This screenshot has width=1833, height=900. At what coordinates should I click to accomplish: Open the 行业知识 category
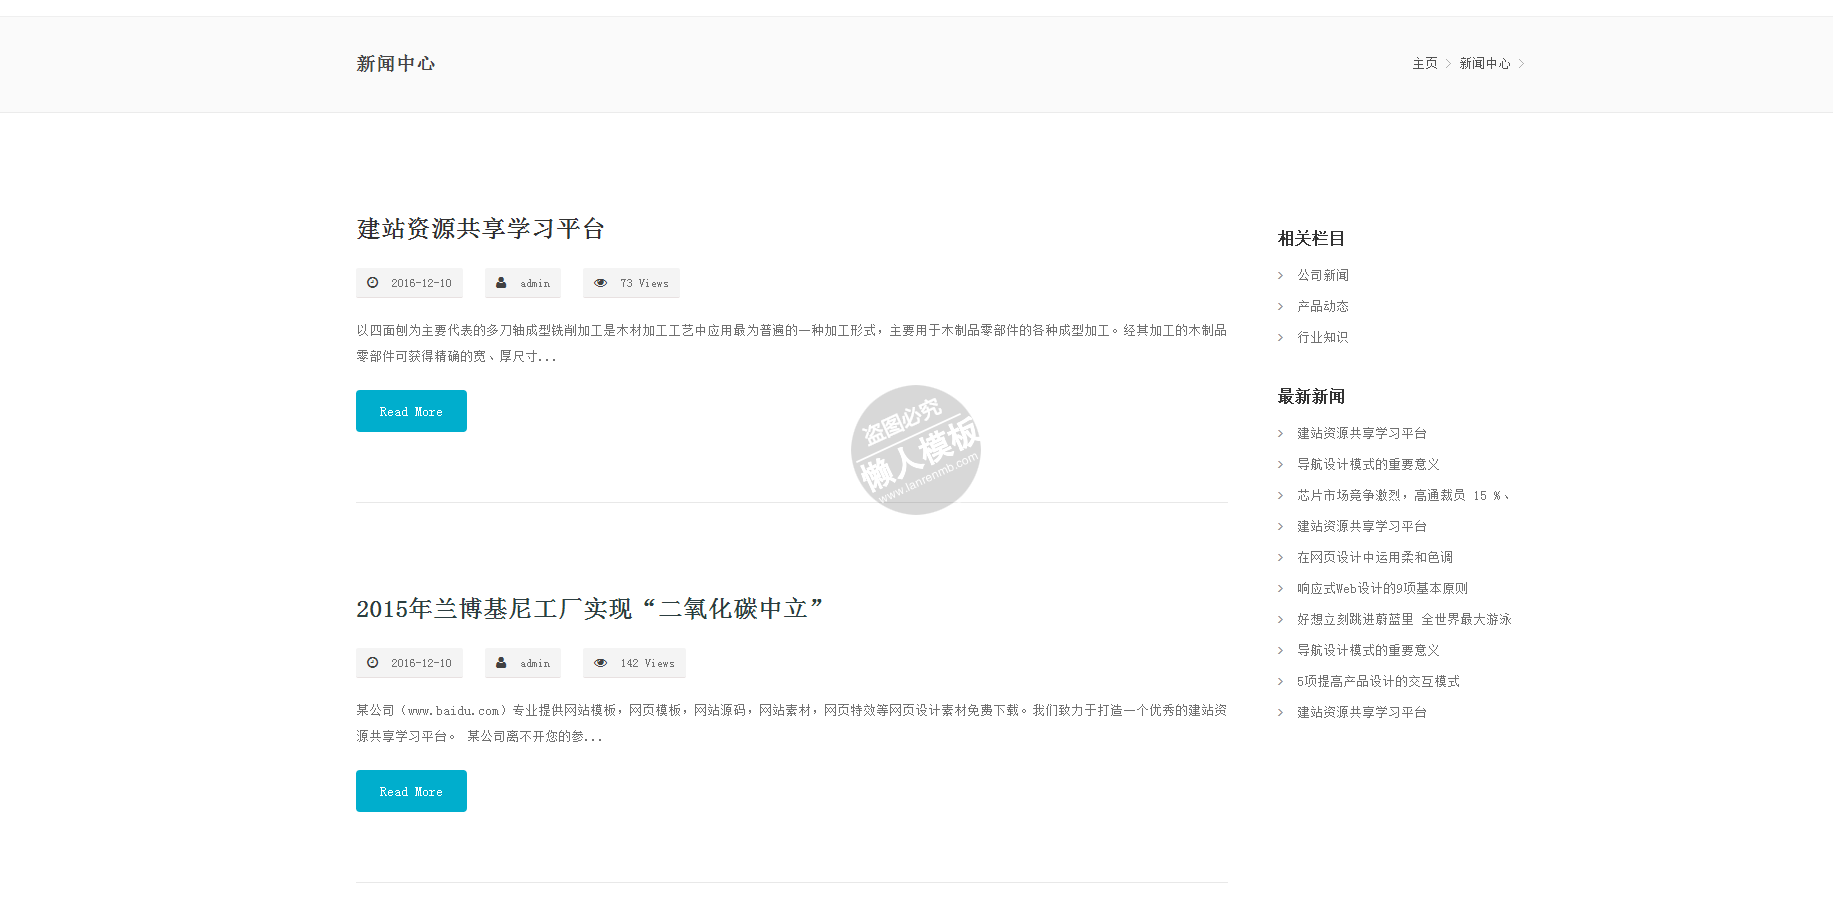(x=1323, y=337)
